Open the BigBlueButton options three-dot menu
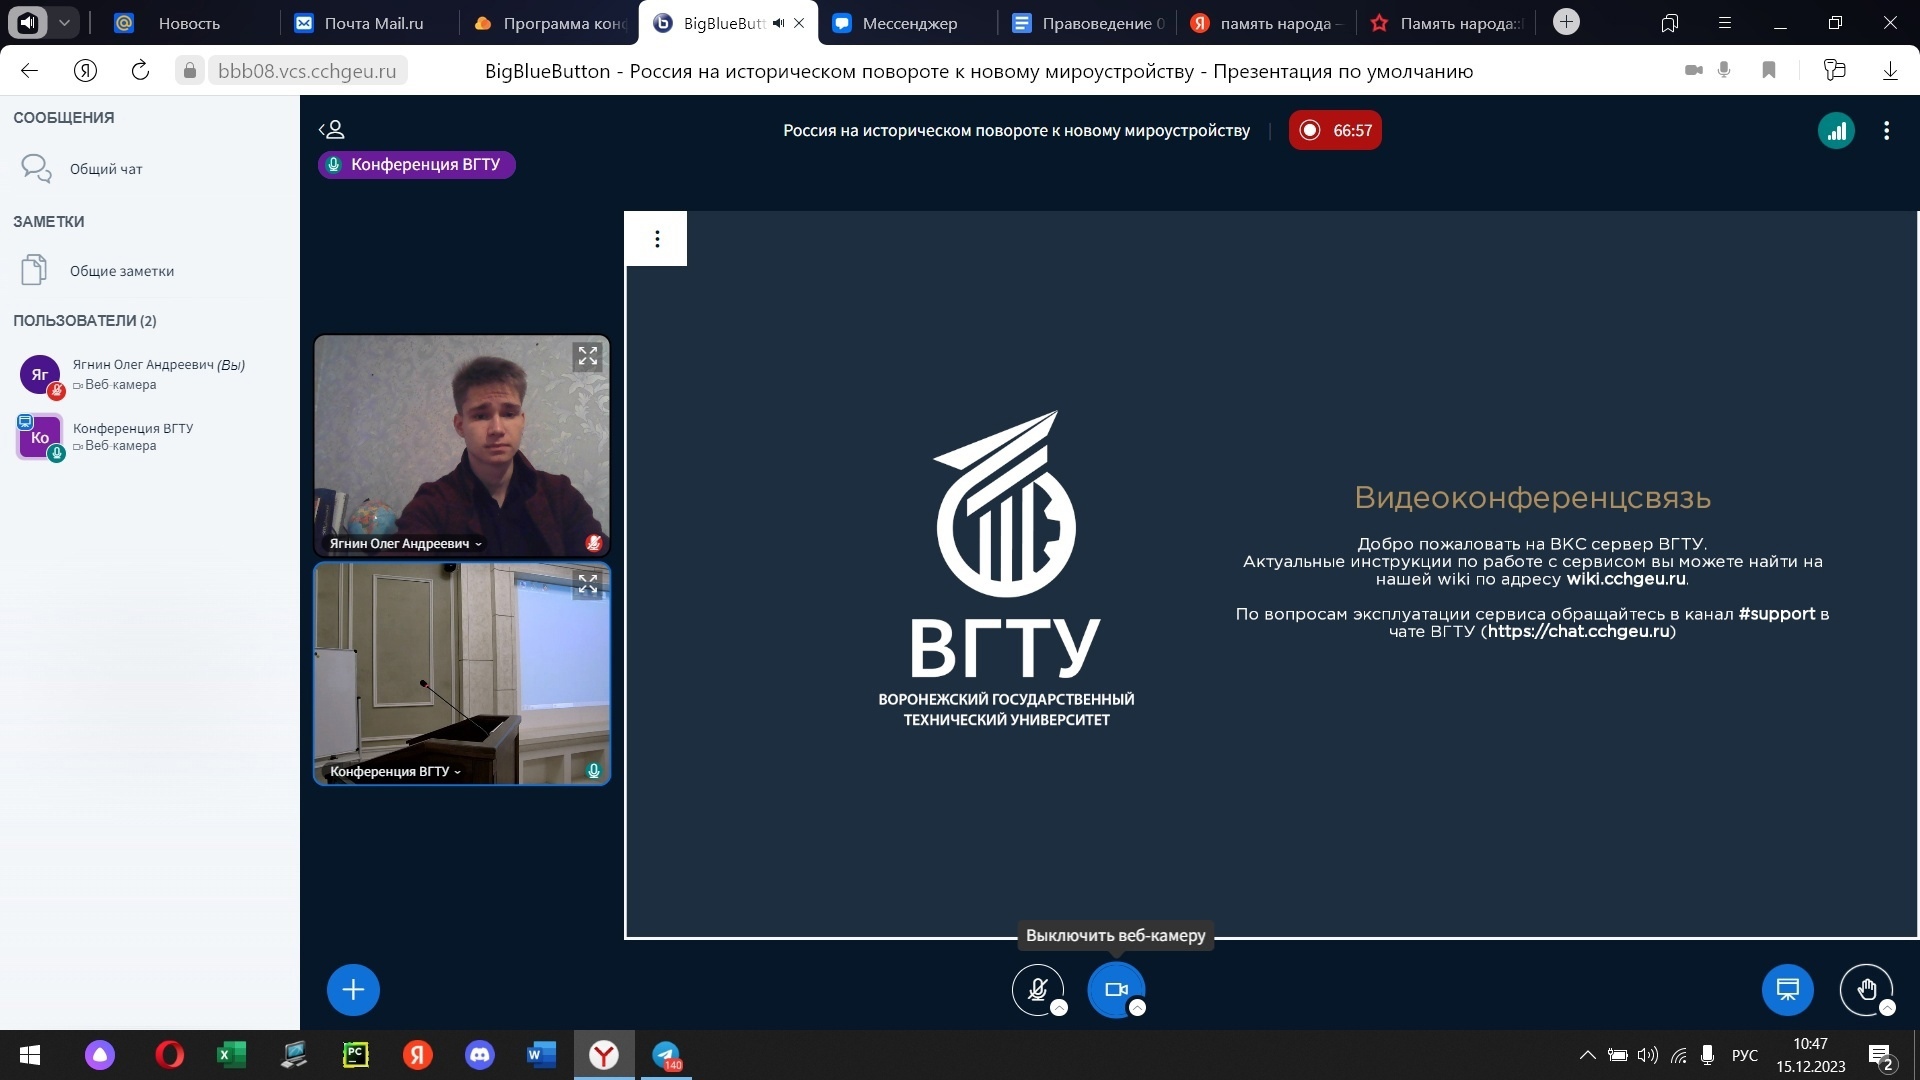The height and width of the screenshot is (1080, 1920). [1887, 131]
